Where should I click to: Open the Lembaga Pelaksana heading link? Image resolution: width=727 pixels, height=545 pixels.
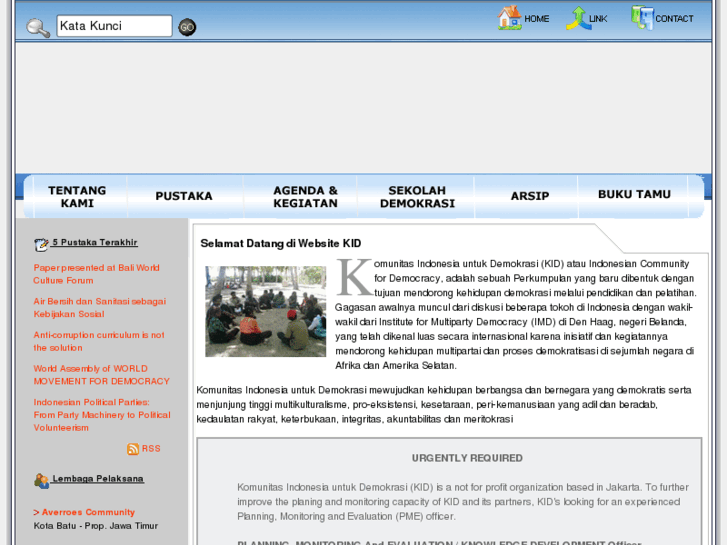(x=98, y=479)
